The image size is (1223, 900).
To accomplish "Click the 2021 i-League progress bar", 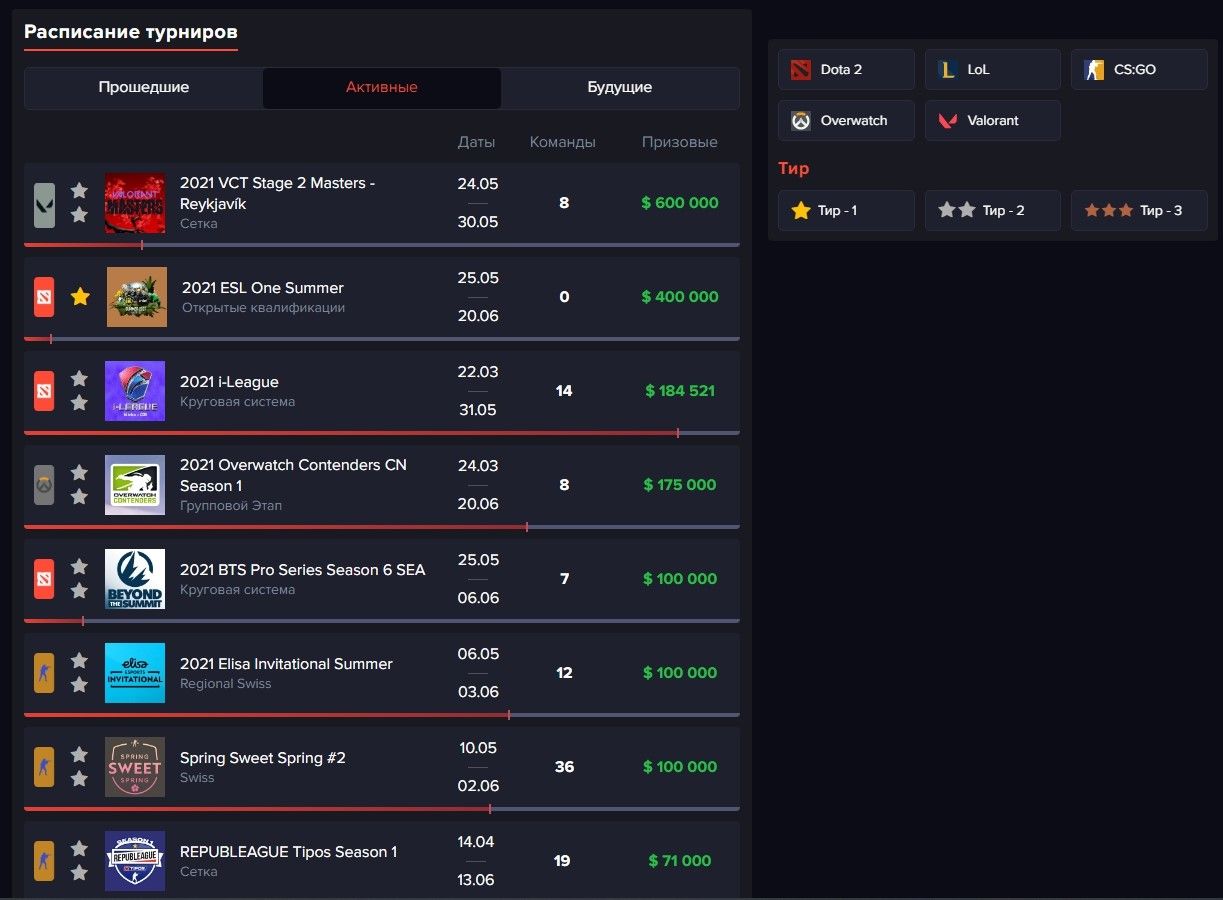I will pos(381,433).
